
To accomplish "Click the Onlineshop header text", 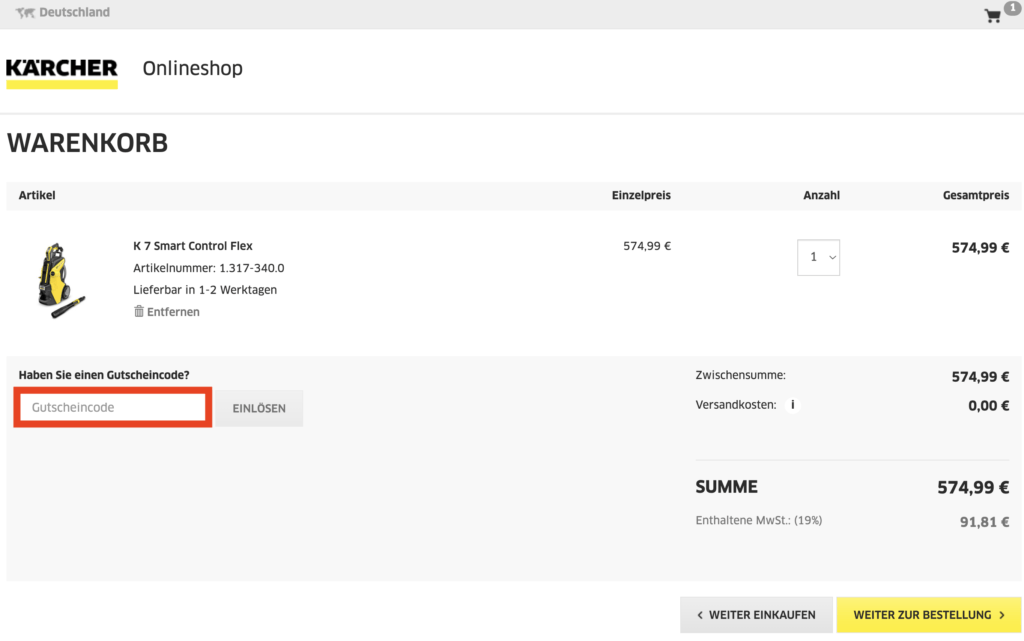I will pyautogui.click(x=193, y=69).
